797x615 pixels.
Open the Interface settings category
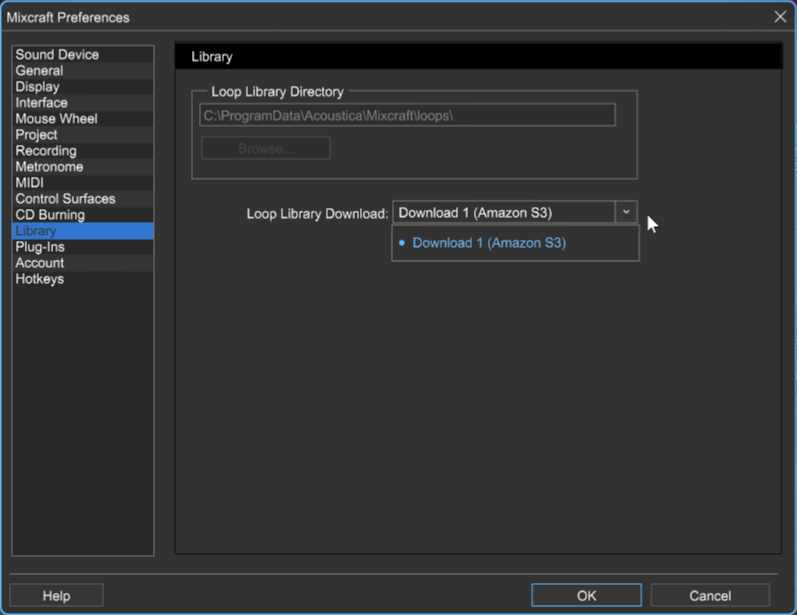83,103
